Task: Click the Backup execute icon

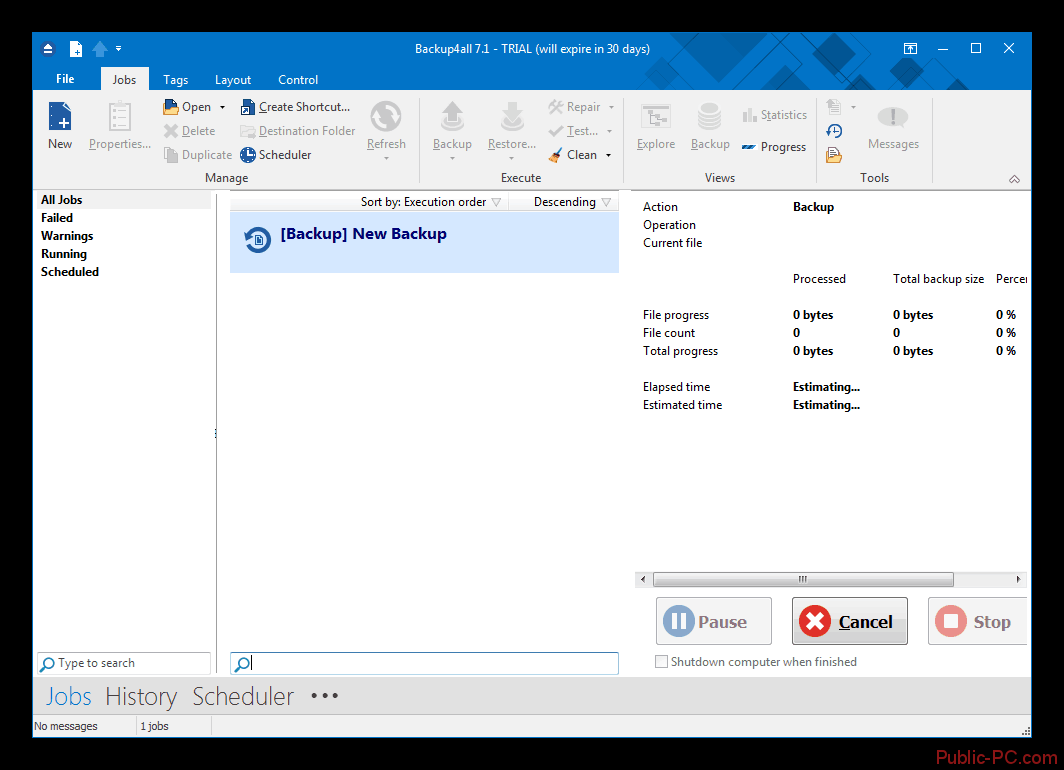Action: pos(452,117)
